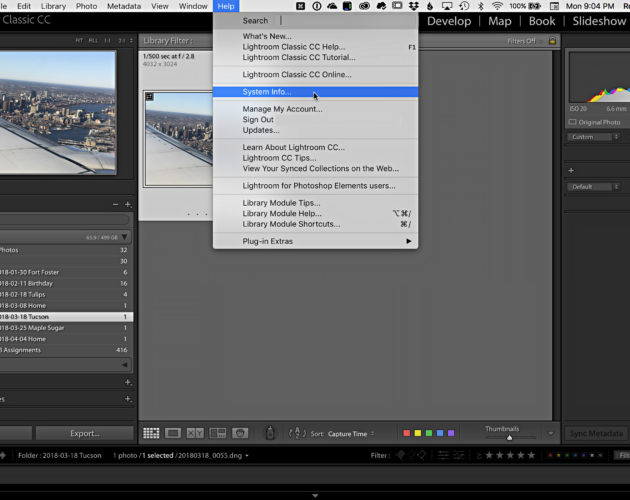
Task: Set Navigator zoom to FIT
Action: (79, 41)
